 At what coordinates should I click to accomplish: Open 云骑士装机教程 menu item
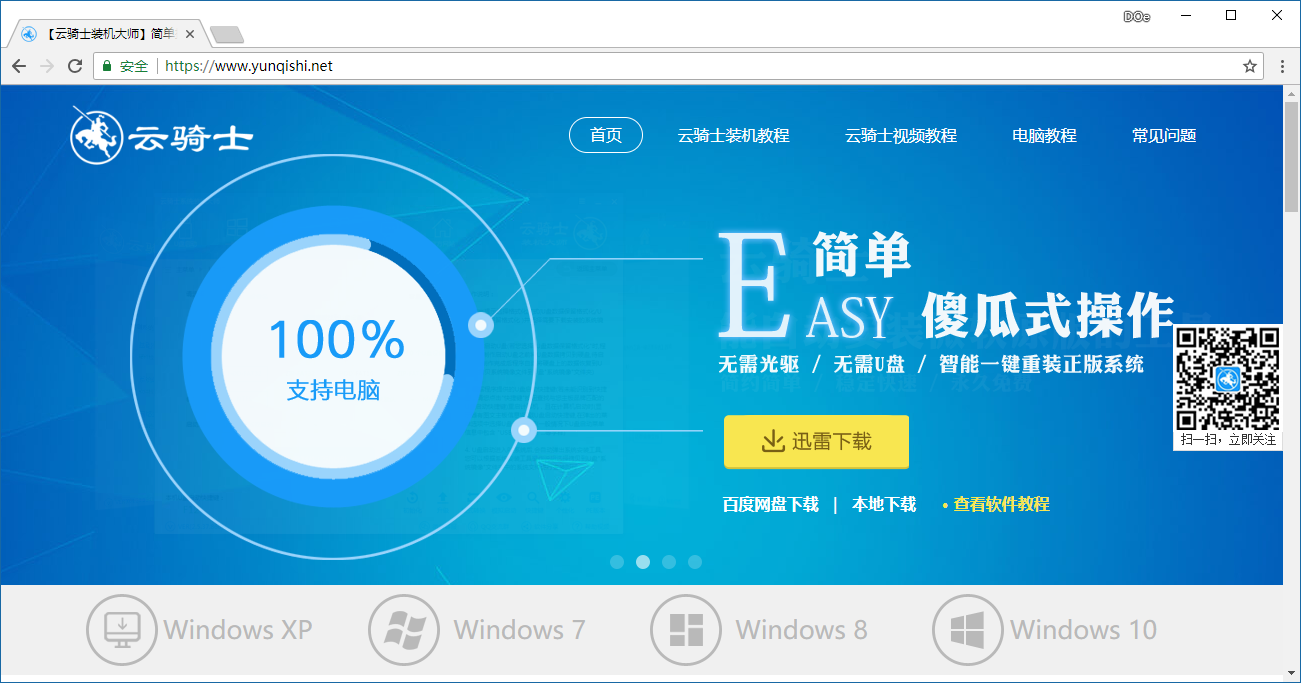tap(733, 135)
